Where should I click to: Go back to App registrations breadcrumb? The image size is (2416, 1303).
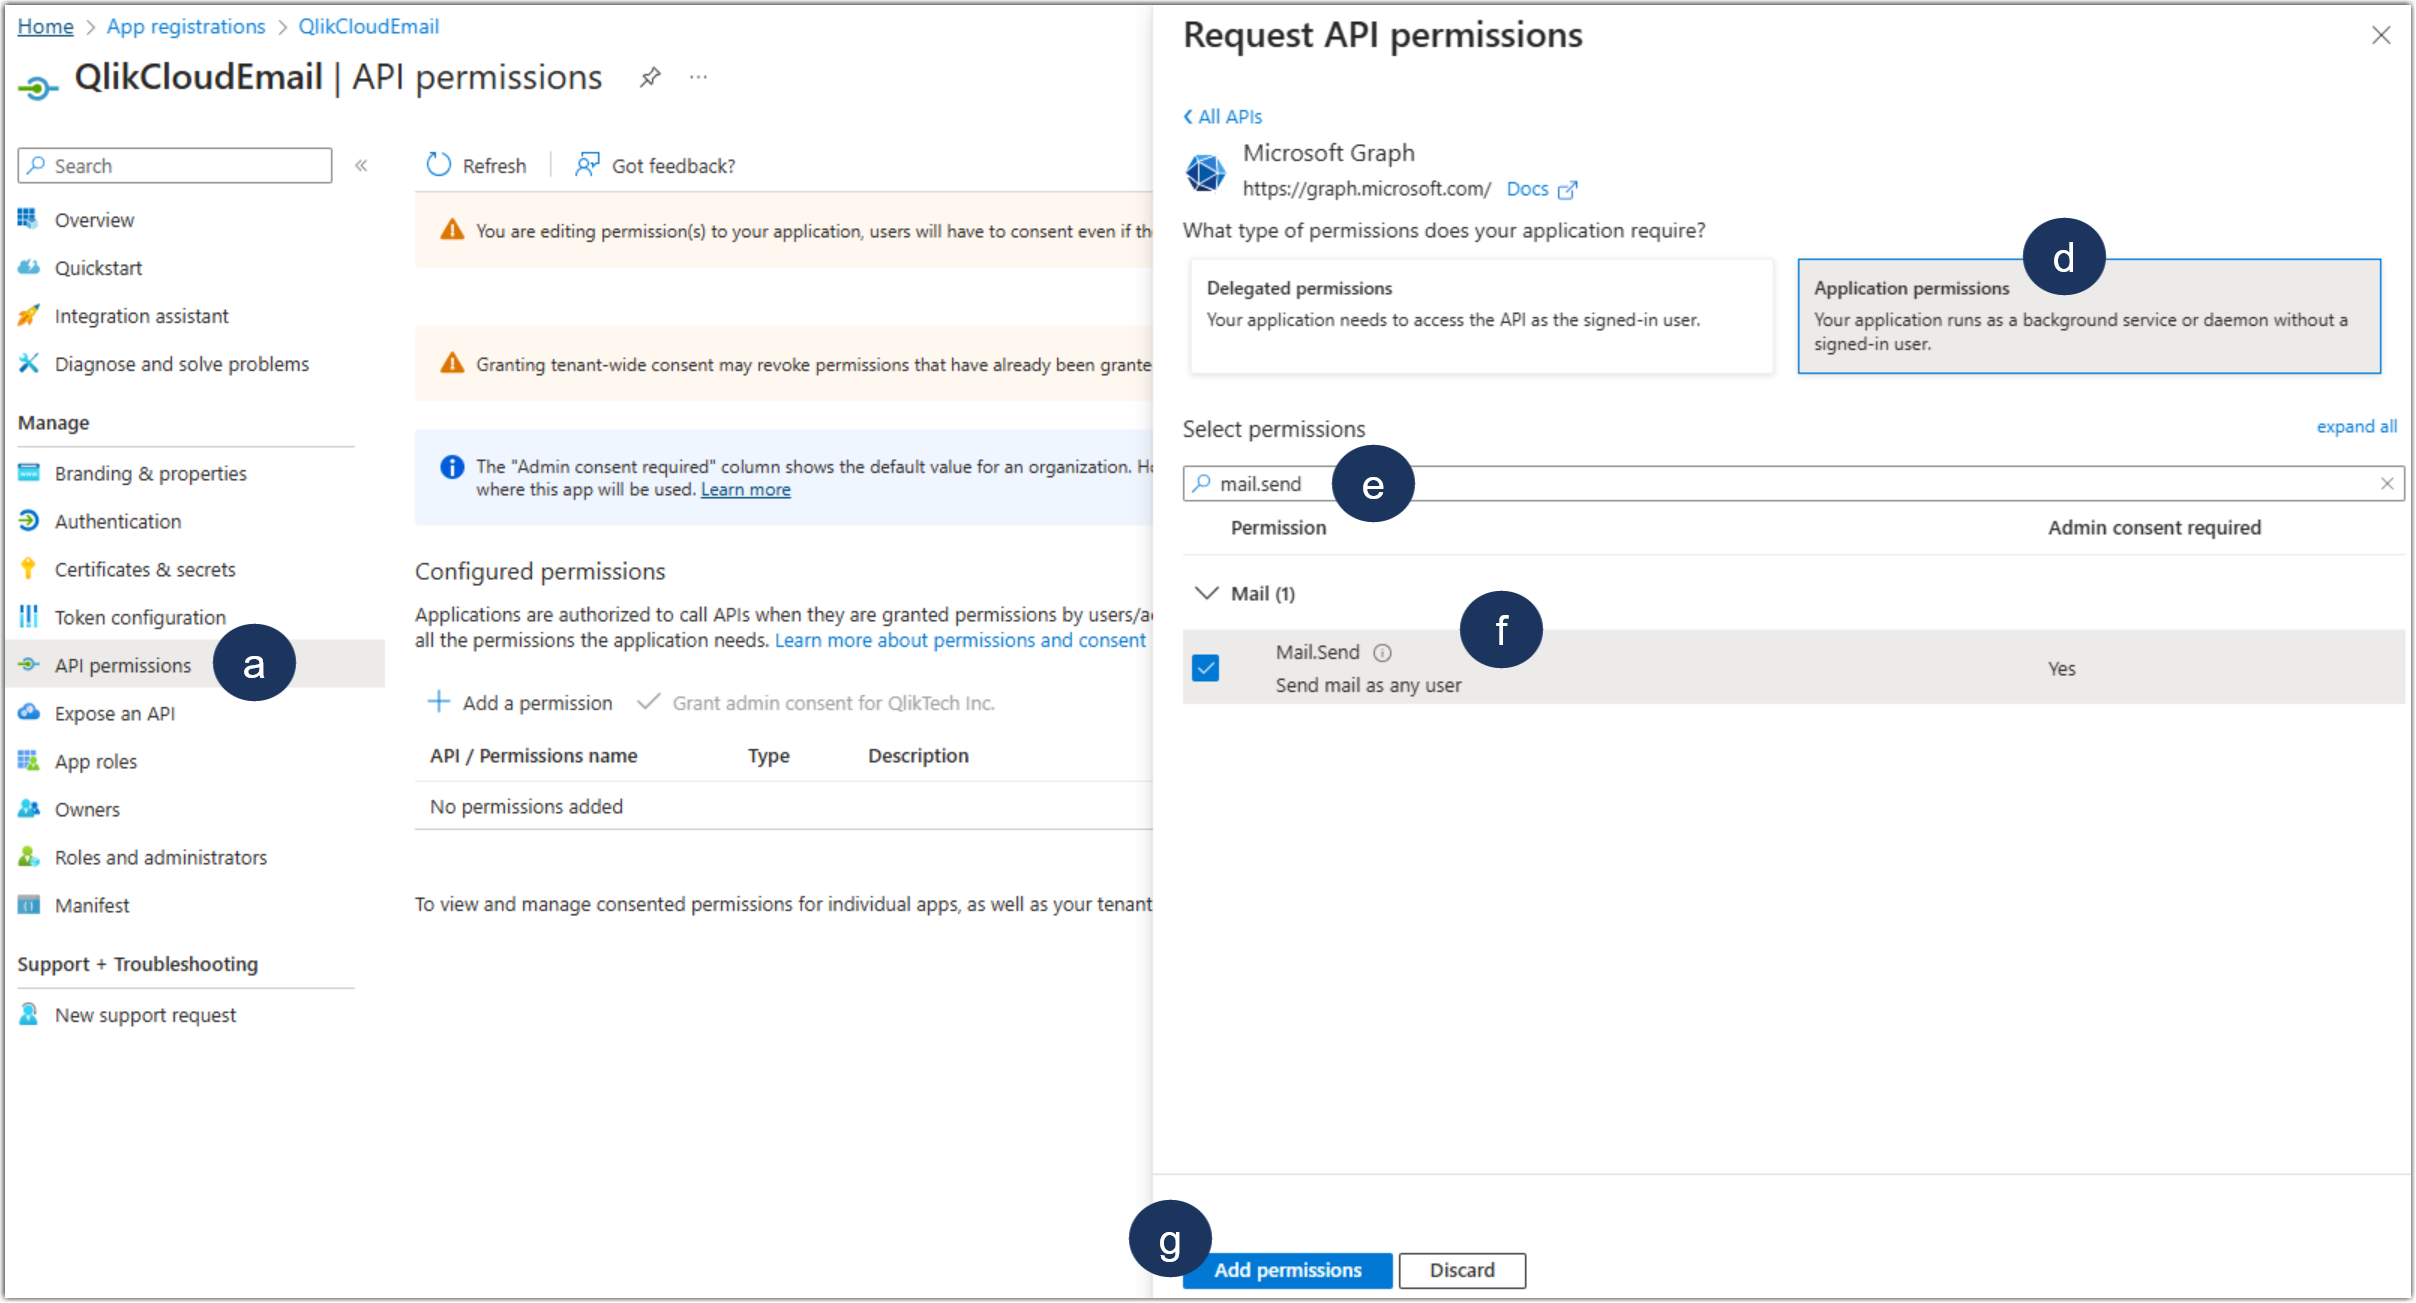coord(185,26)
